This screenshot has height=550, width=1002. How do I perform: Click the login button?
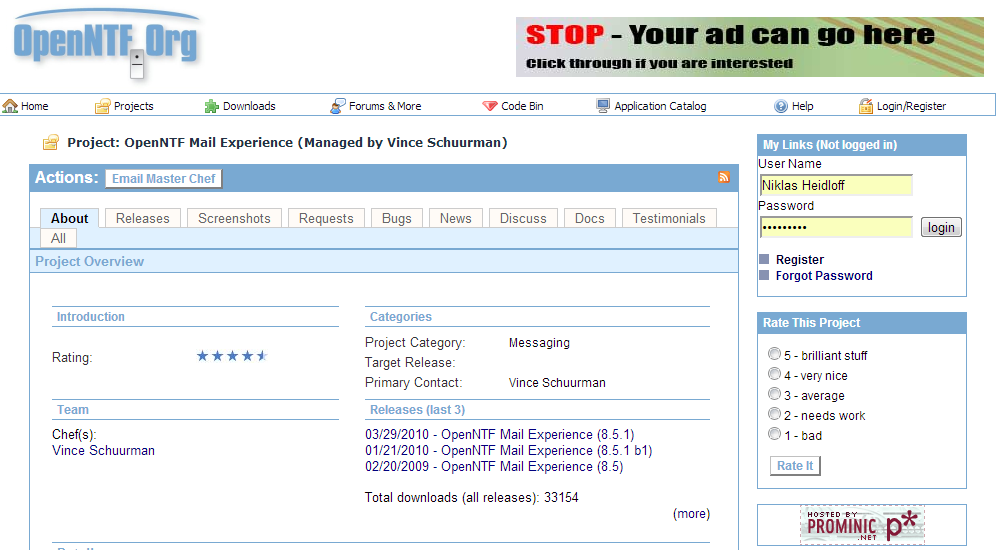(x=941, y=227)
